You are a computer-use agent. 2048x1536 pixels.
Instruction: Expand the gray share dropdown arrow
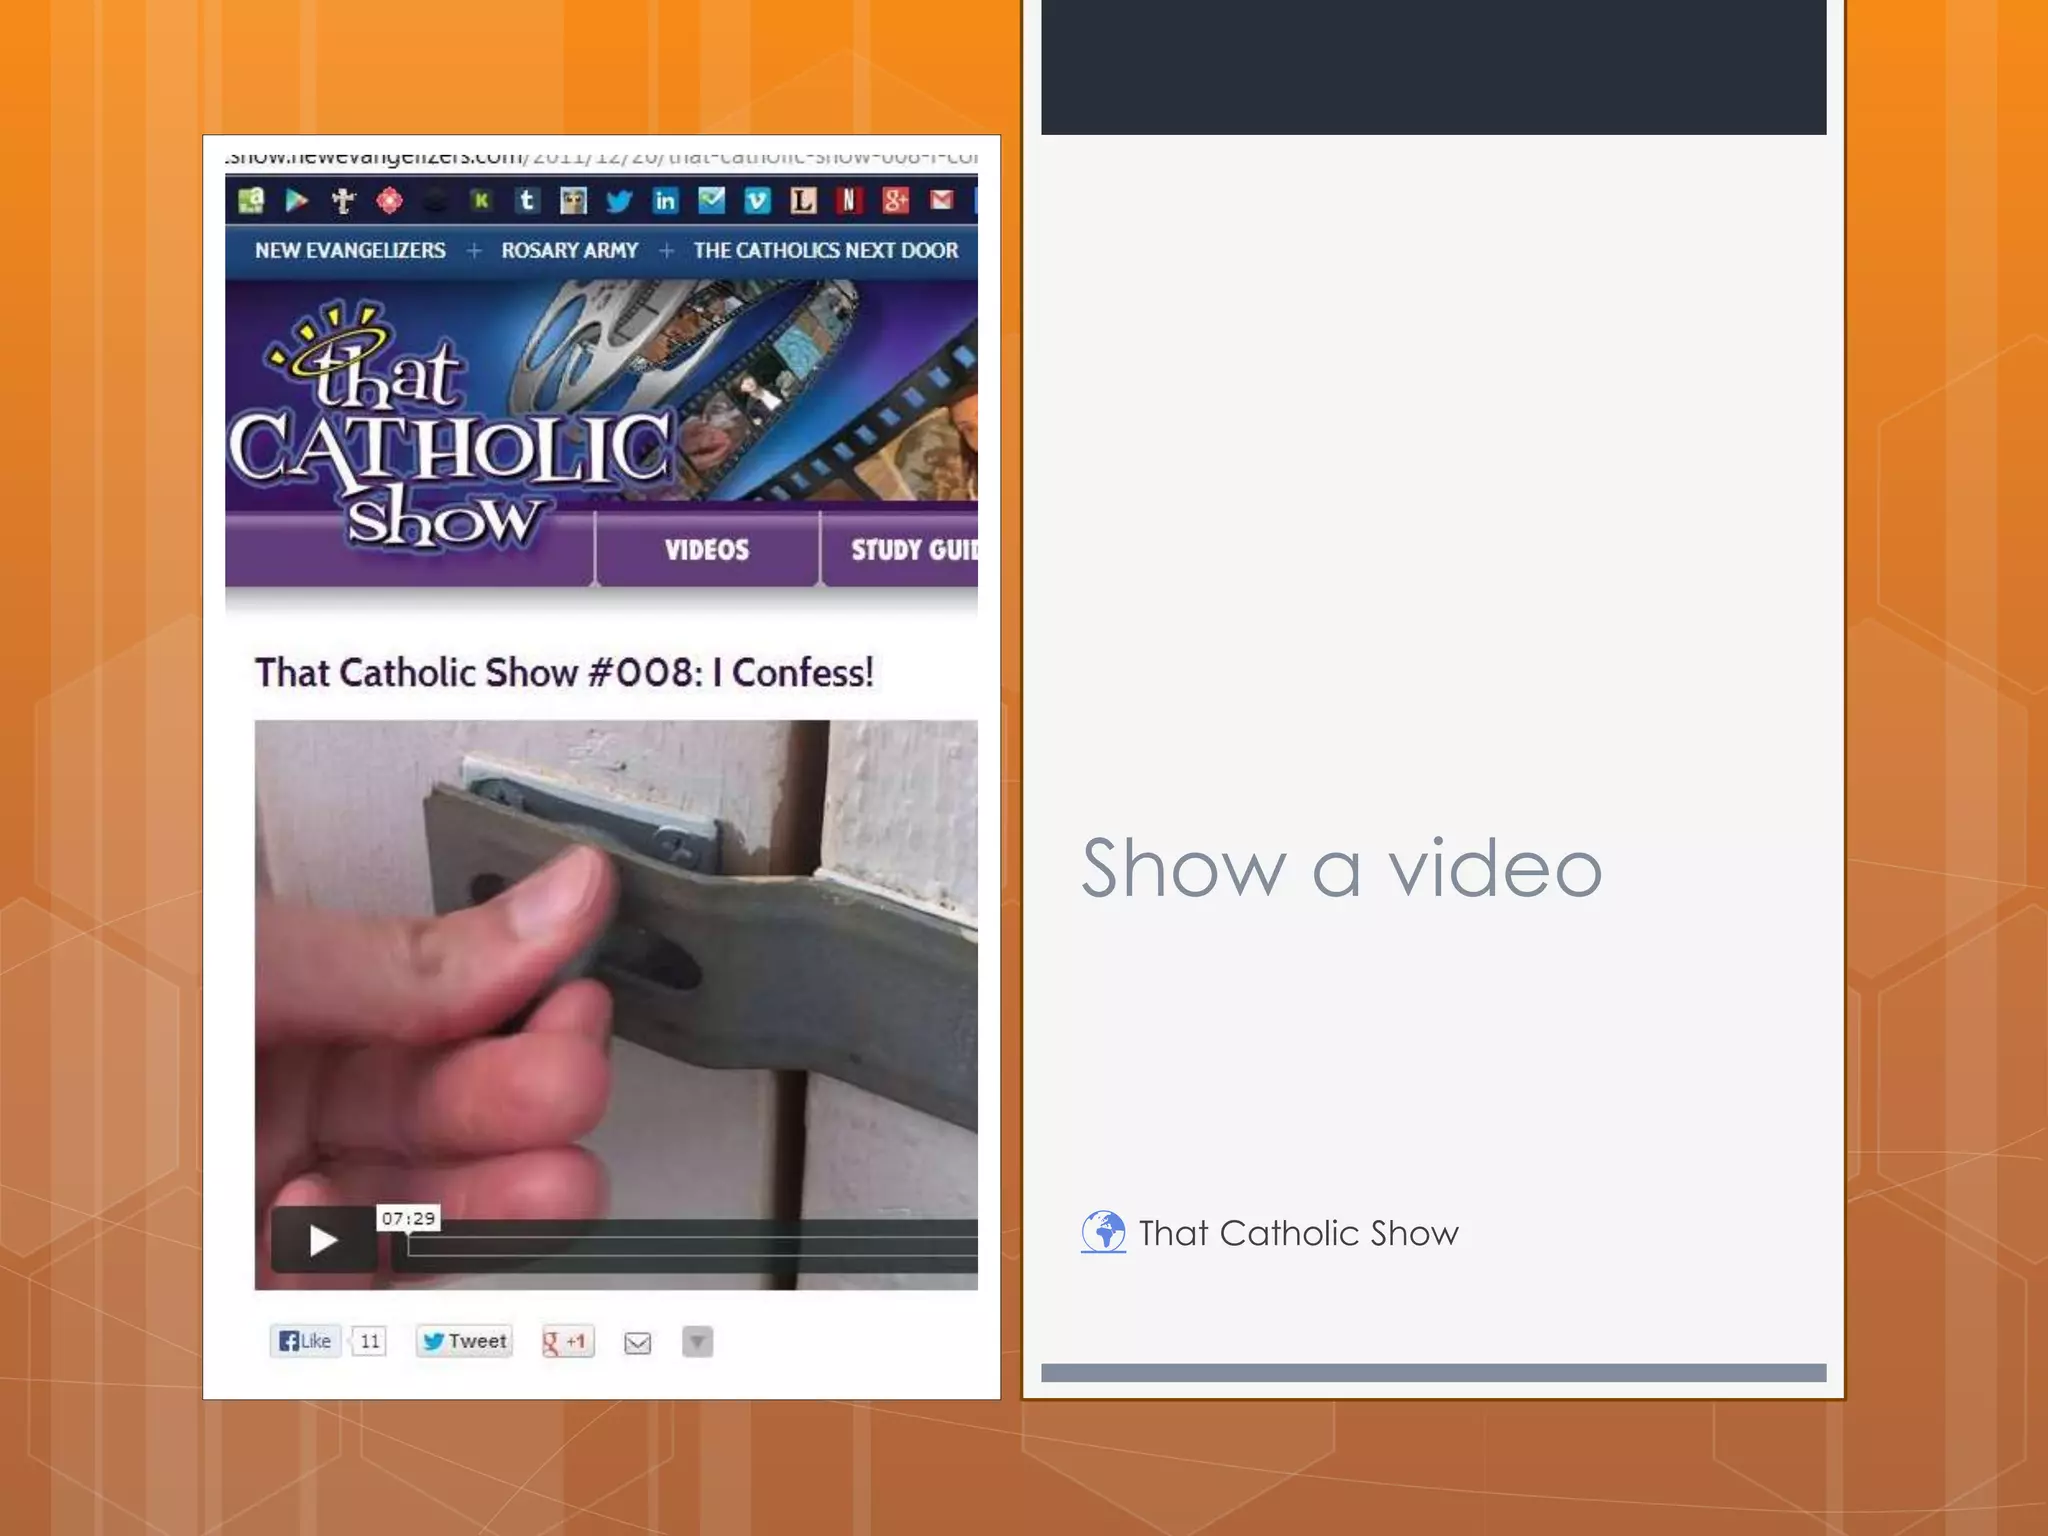[x=698, y=1341]
